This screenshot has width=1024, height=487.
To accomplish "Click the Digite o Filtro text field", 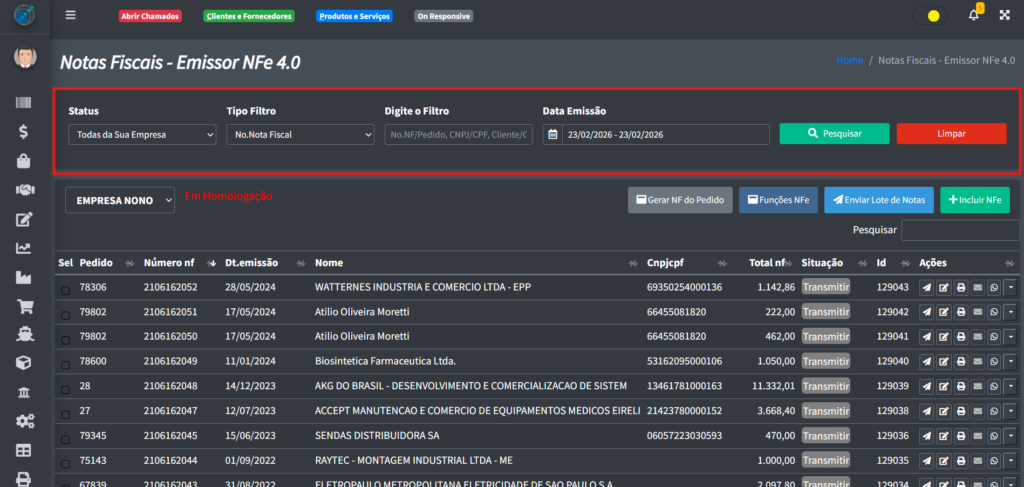I will [458, 134].
